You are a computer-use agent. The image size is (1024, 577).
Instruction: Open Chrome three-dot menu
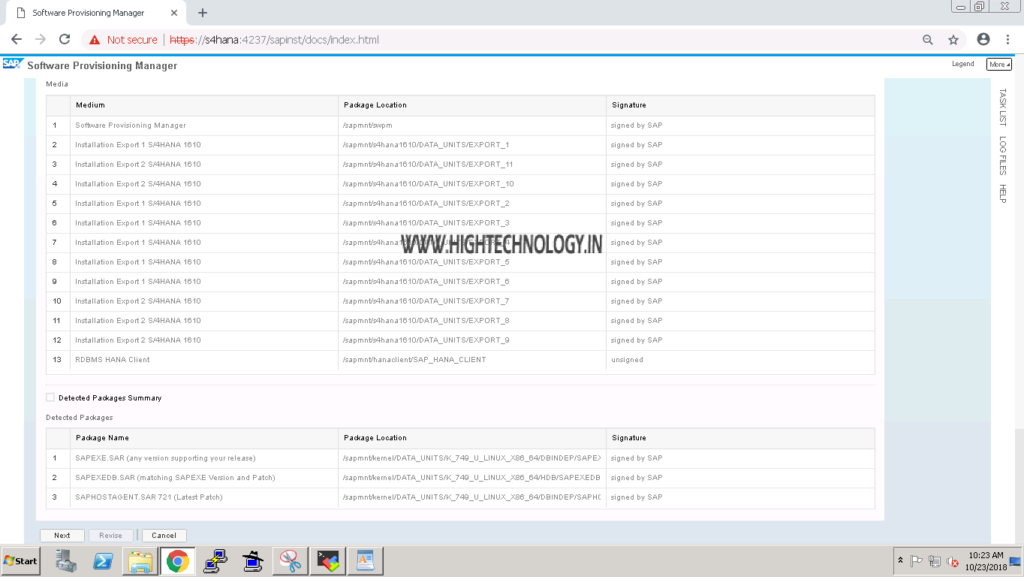tap(1008, 40)
